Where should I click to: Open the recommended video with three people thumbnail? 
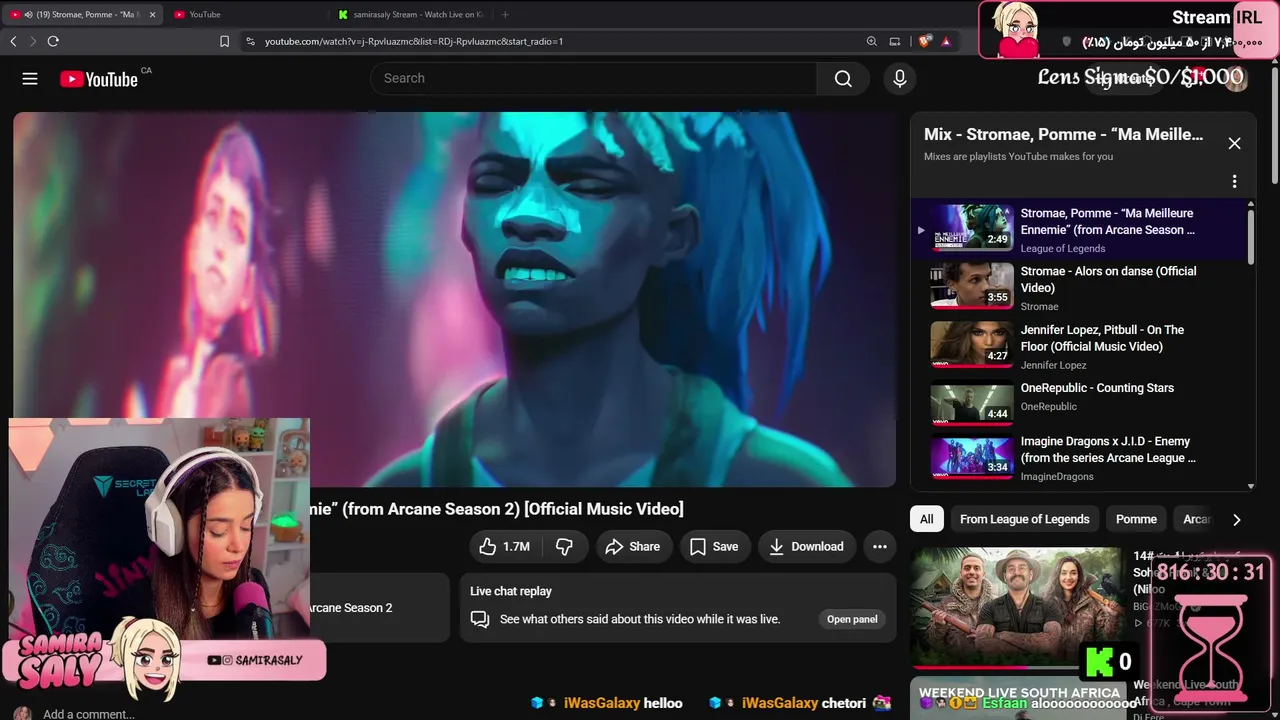1016,606
